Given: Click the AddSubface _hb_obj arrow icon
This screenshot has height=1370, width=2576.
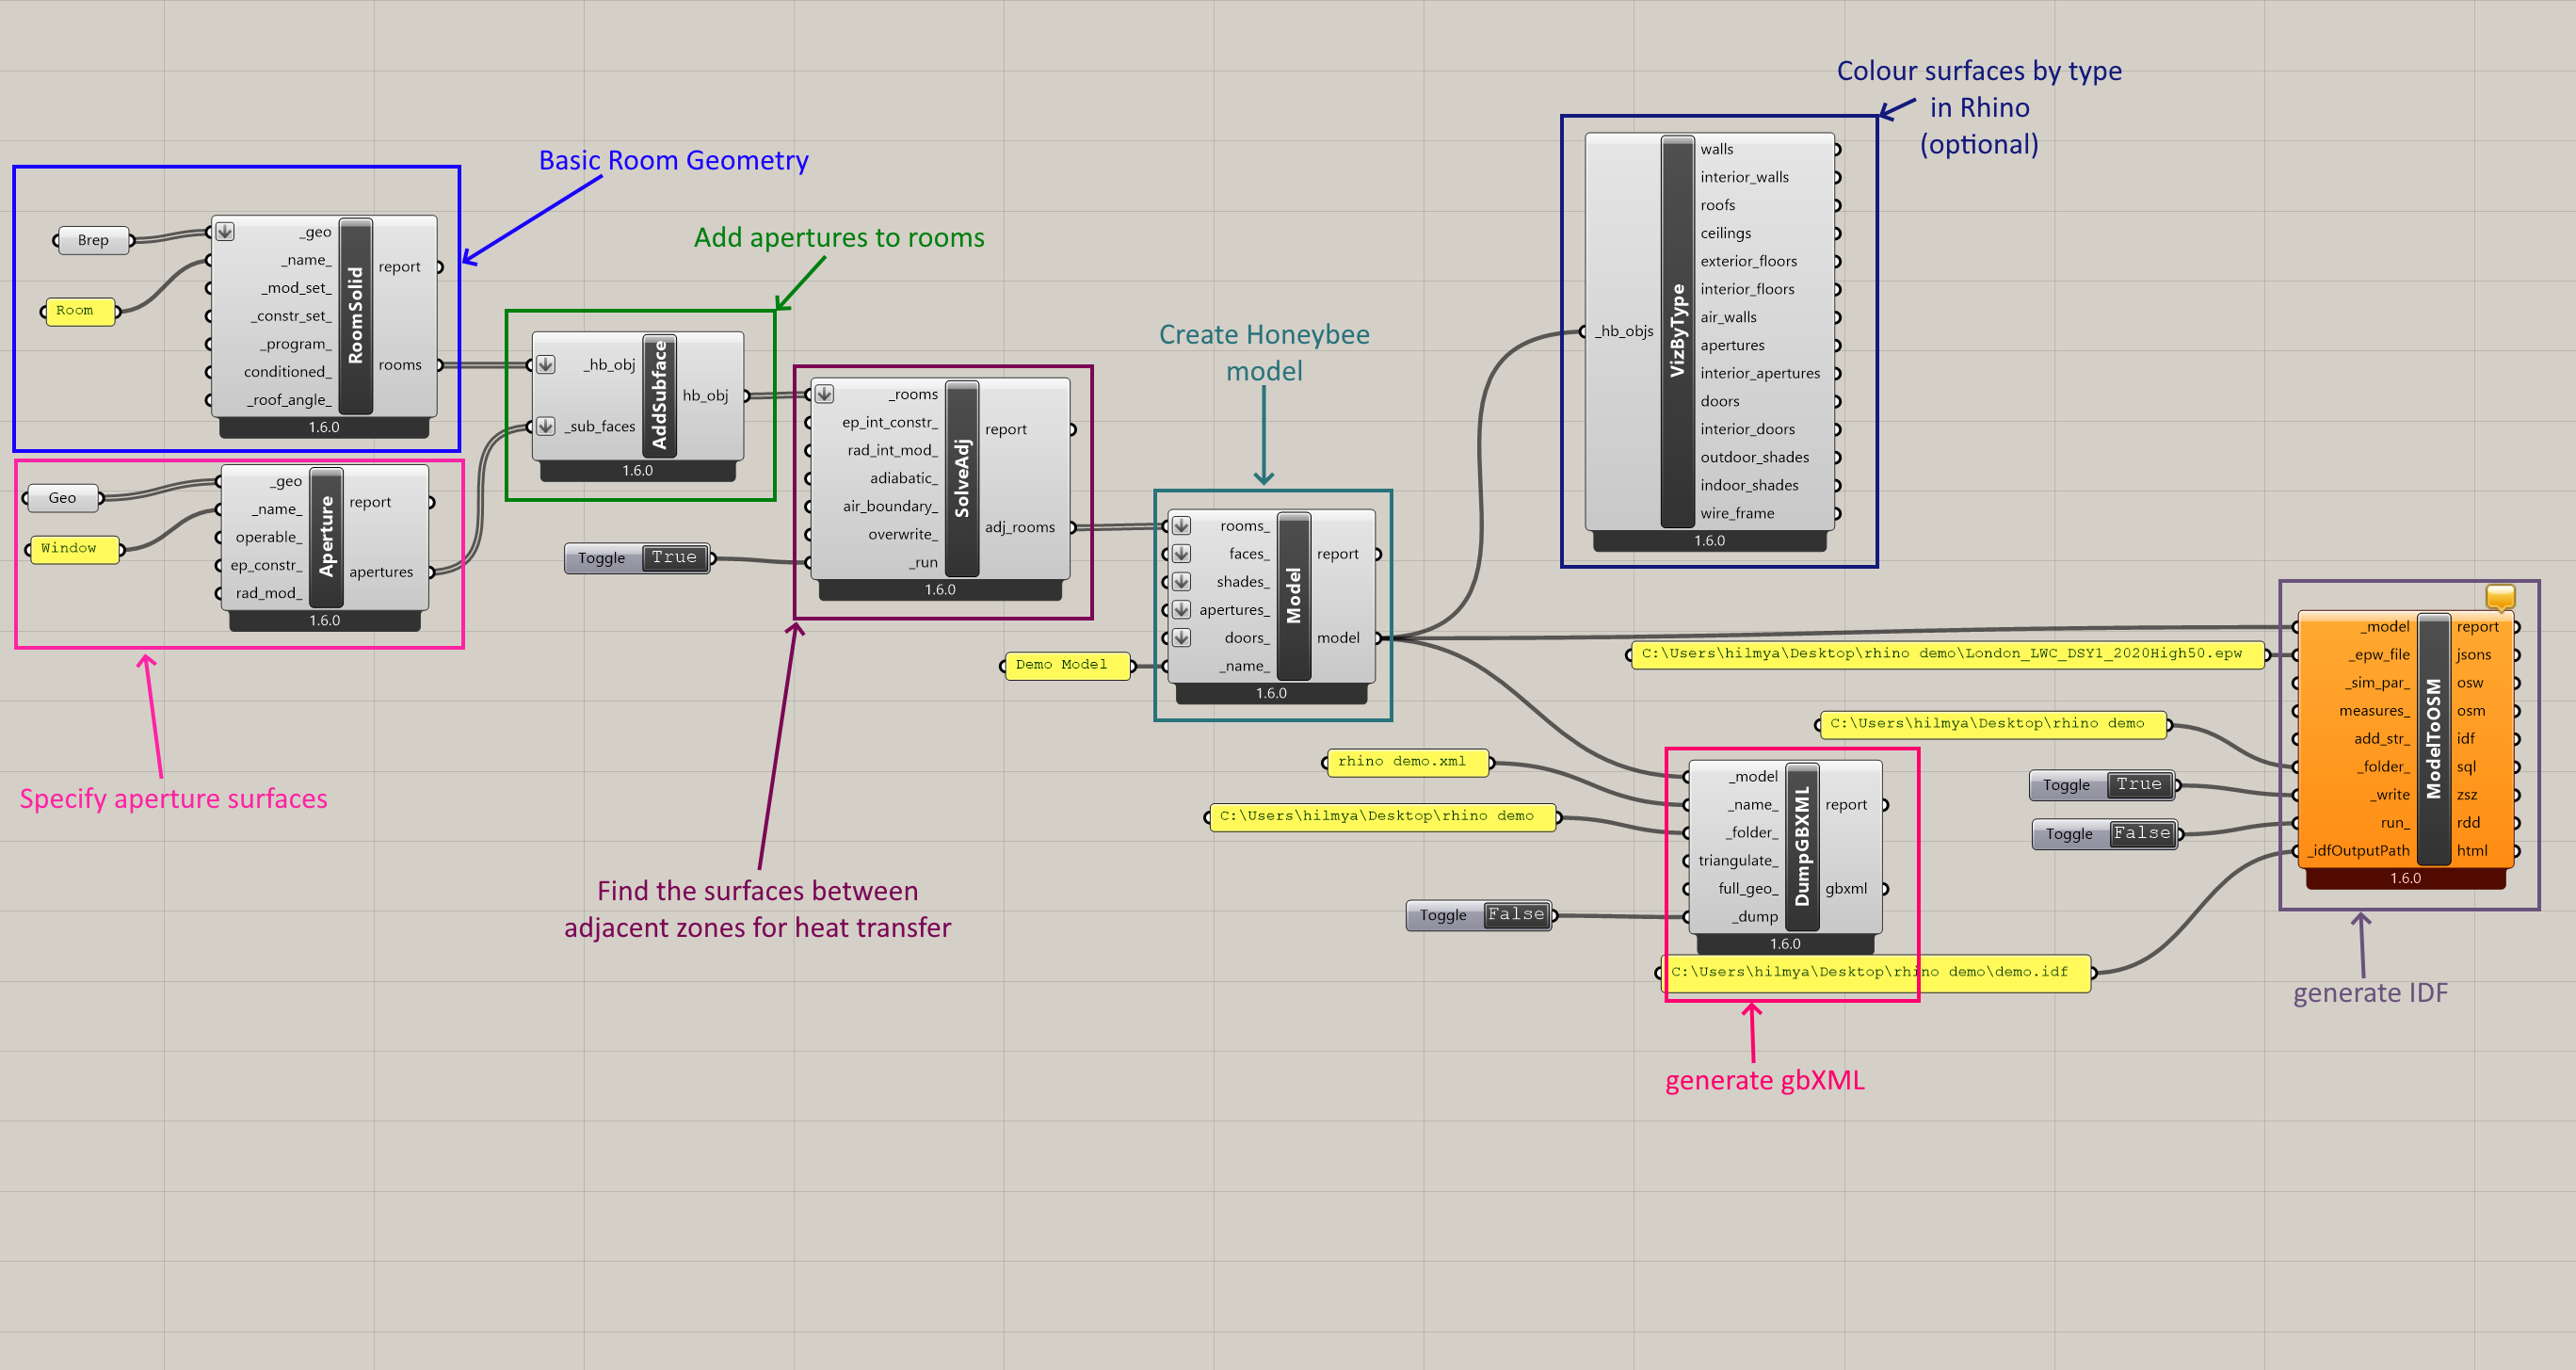Looking at the screenshot, I should (x=546, y=364).
